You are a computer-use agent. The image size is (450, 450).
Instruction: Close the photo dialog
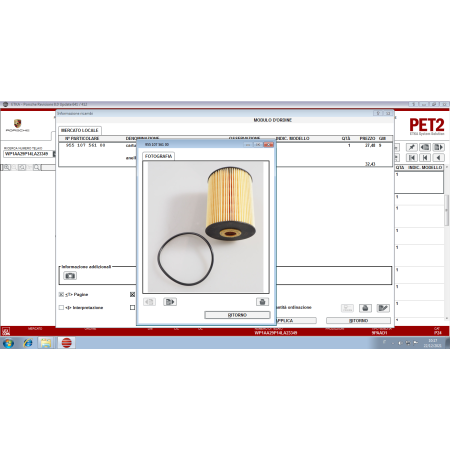pos(268,144)
